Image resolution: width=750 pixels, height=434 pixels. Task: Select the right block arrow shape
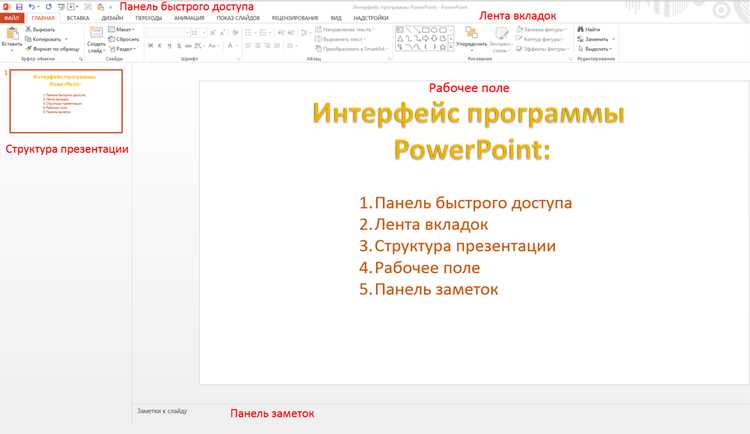coord(425,39)
